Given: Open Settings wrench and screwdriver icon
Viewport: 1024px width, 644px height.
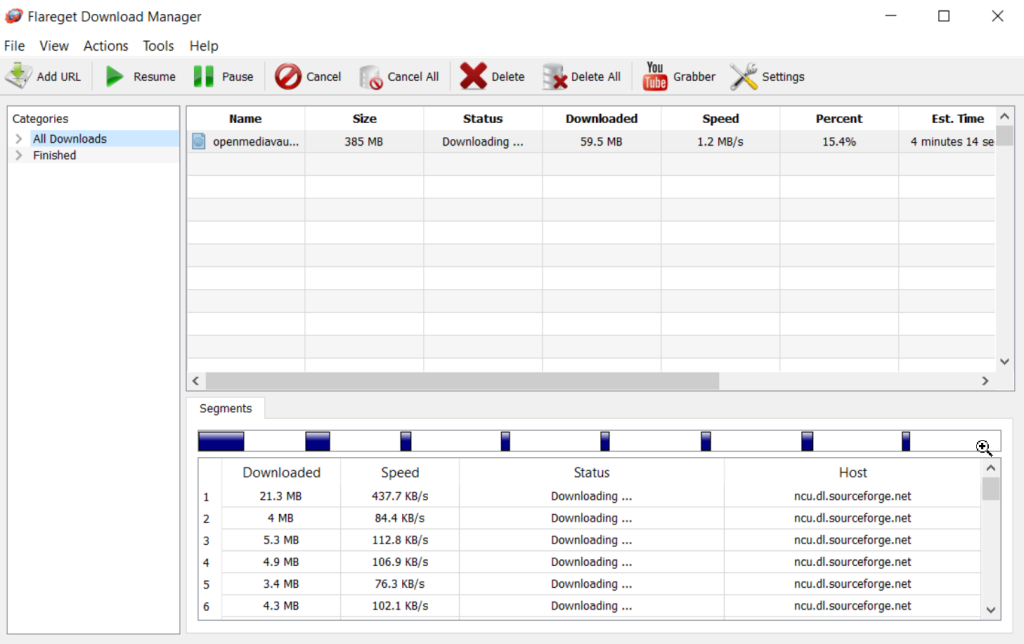Looking at the screenshot, I should pos(743,76).
